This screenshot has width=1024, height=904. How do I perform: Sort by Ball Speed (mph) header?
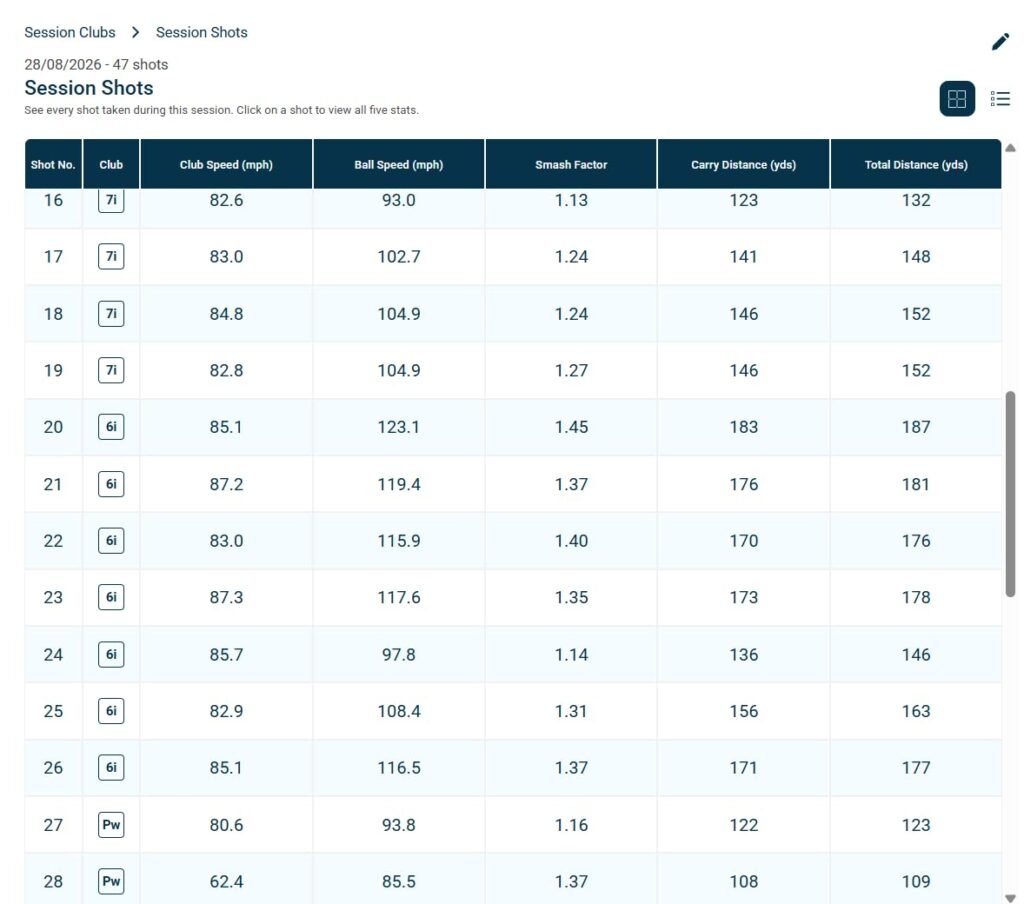click(x=398, y=165)
